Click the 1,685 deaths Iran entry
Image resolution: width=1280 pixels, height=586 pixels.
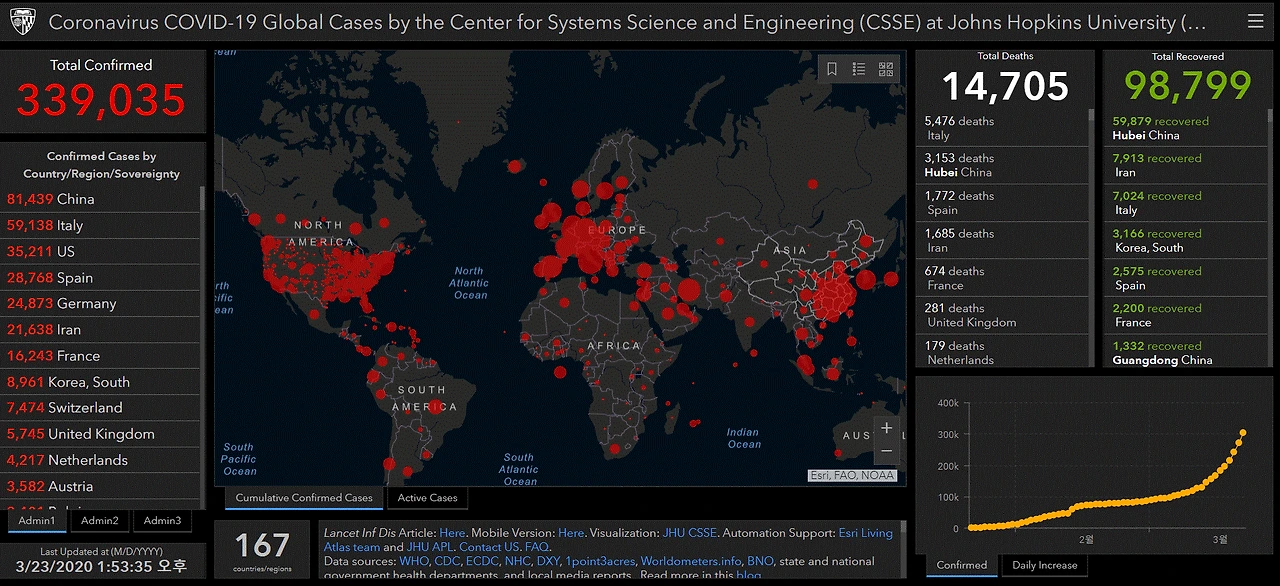pyautogui.click(x=1001, y=240)
